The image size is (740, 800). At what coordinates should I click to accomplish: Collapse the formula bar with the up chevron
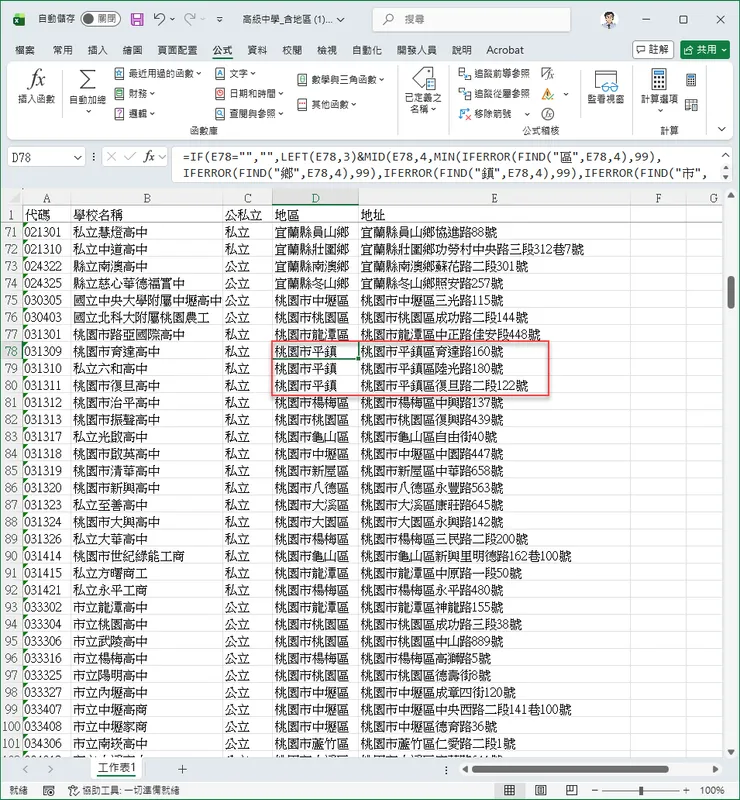point(725,155)
